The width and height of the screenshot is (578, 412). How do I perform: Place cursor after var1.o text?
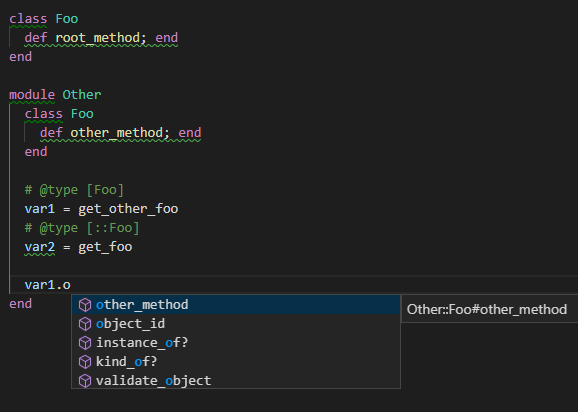[71, 285]
